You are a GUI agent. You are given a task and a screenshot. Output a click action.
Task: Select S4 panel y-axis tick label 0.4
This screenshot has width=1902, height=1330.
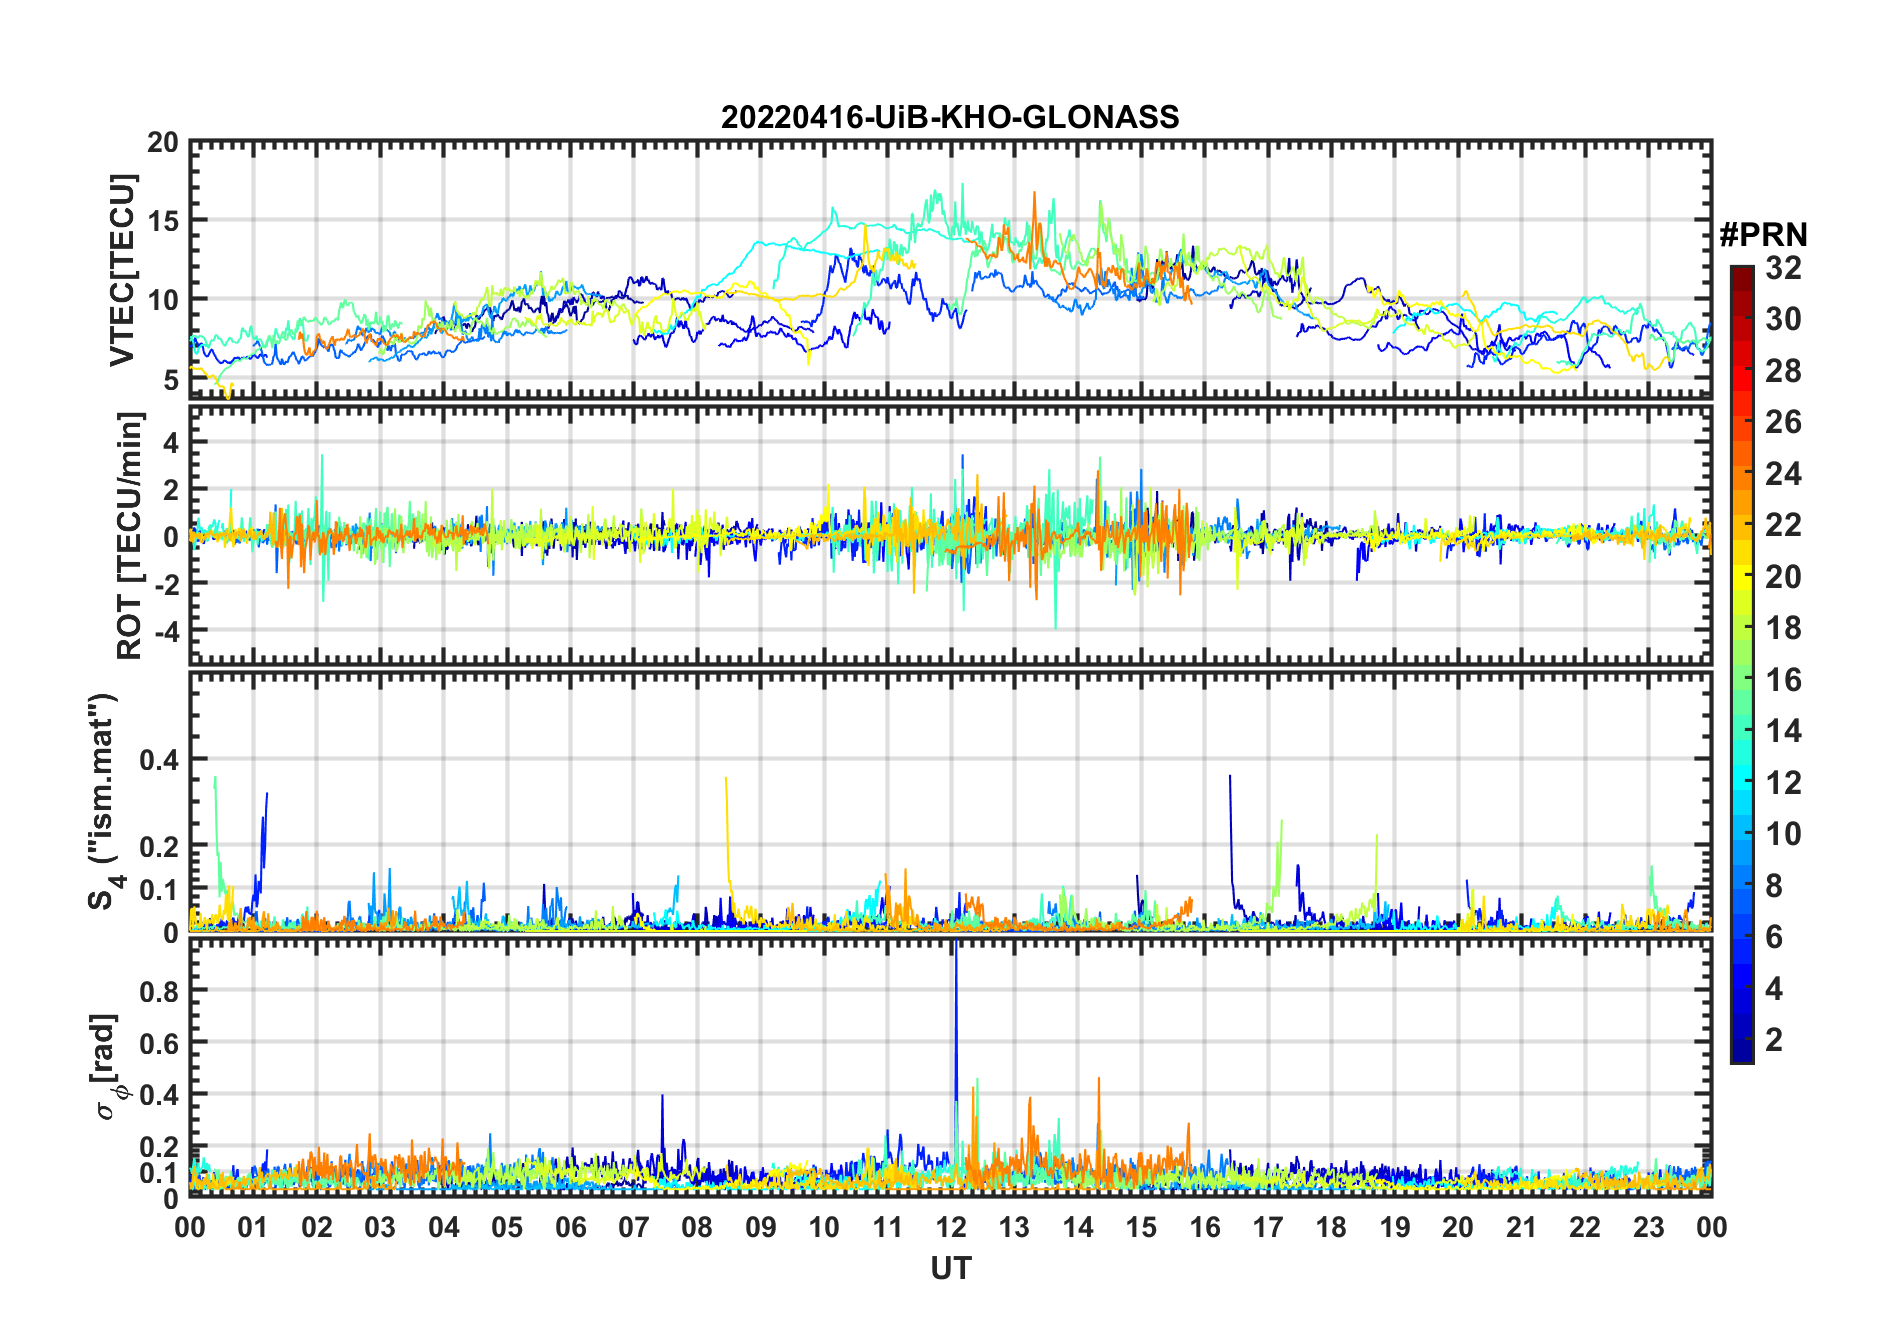159,759
